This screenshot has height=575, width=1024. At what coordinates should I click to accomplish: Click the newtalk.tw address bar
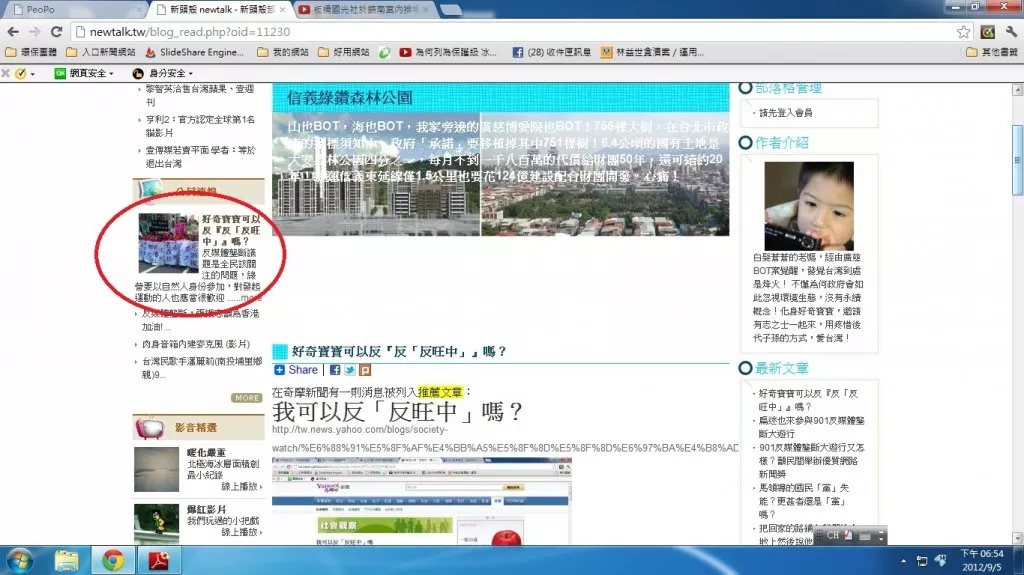coord(522,31)
